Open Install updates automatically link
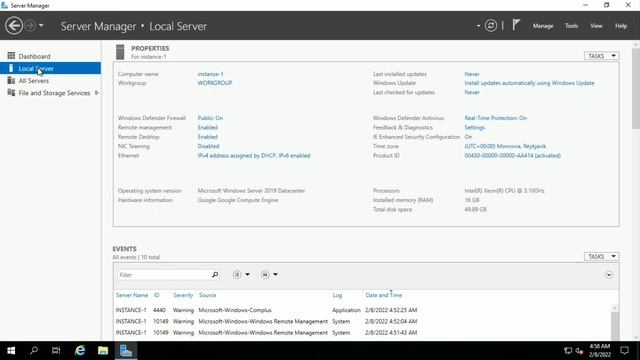The image size is (640, 360). [529, 83]
